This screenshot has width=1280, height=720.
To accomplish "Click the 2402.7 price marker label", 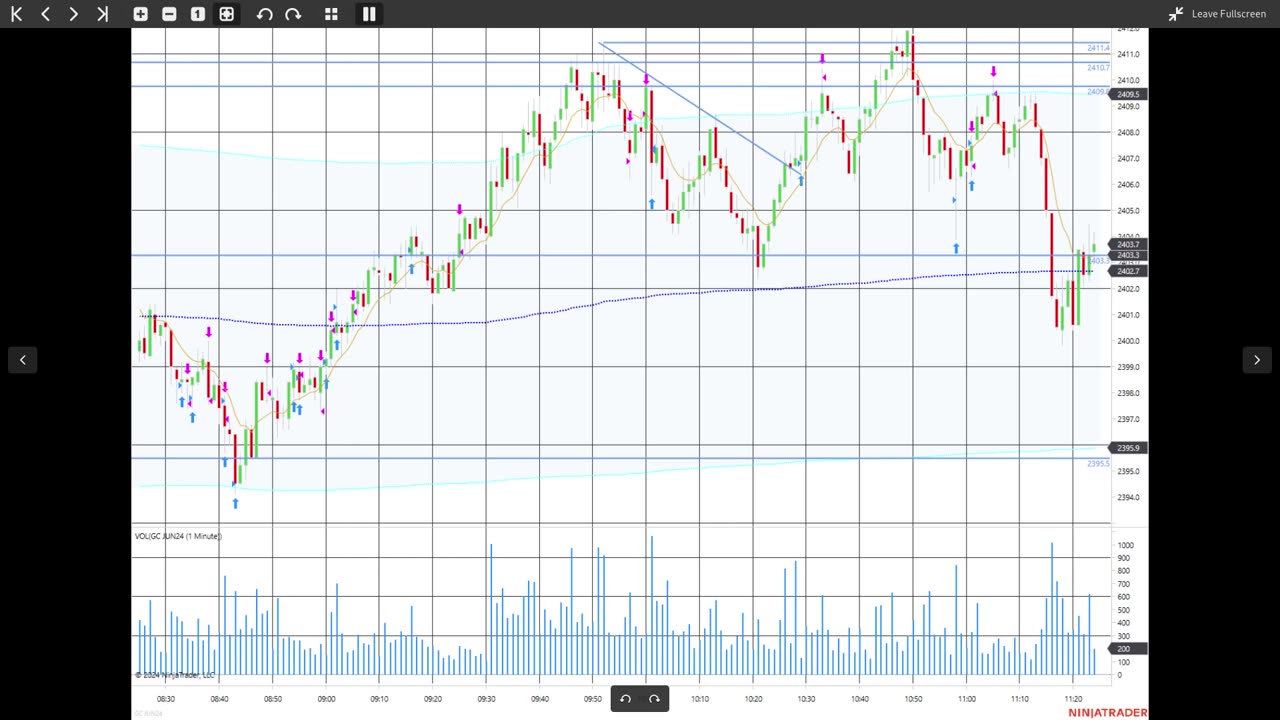I will pos(1129,271).
